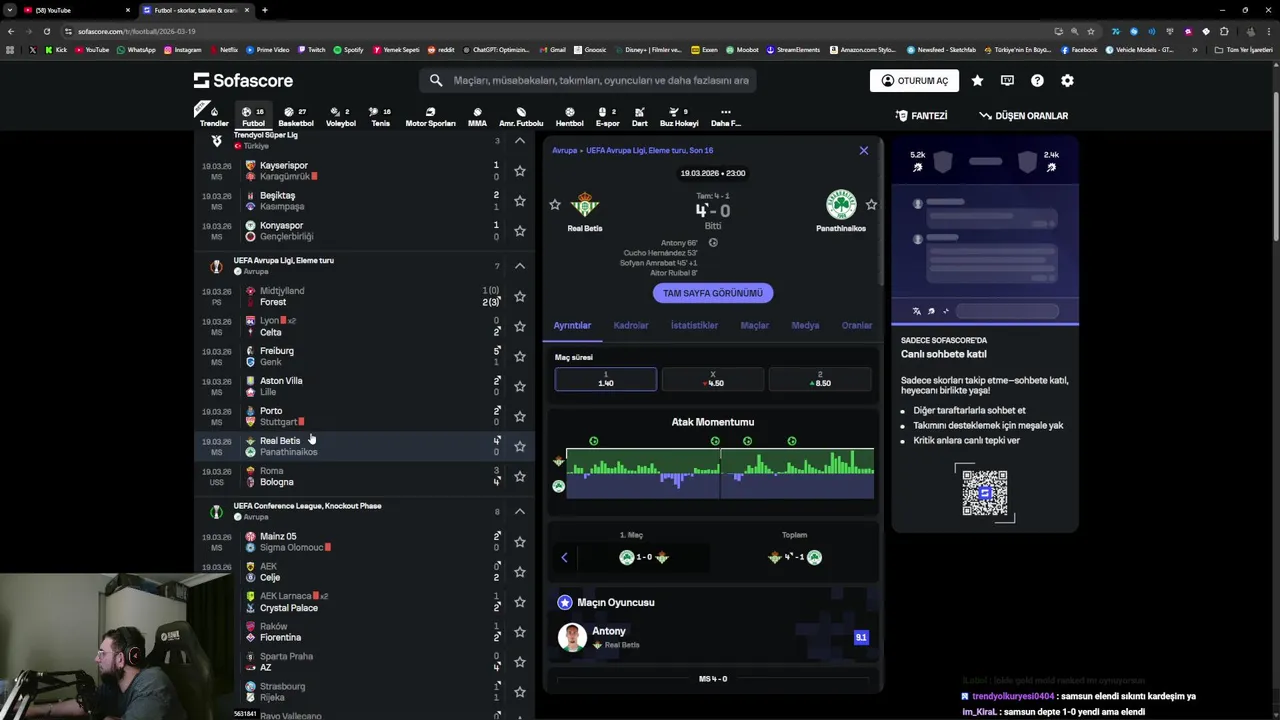Open Daha Fazla sports menu
The image size is (1280, 720).
pos(726,117)
